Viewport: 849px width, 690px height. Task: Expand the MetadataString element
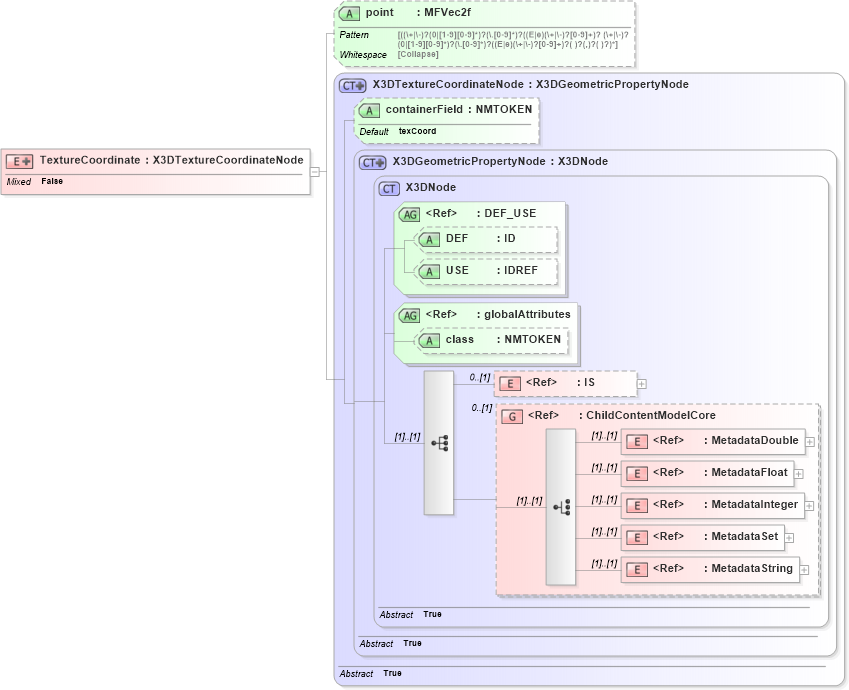point(804,570)
